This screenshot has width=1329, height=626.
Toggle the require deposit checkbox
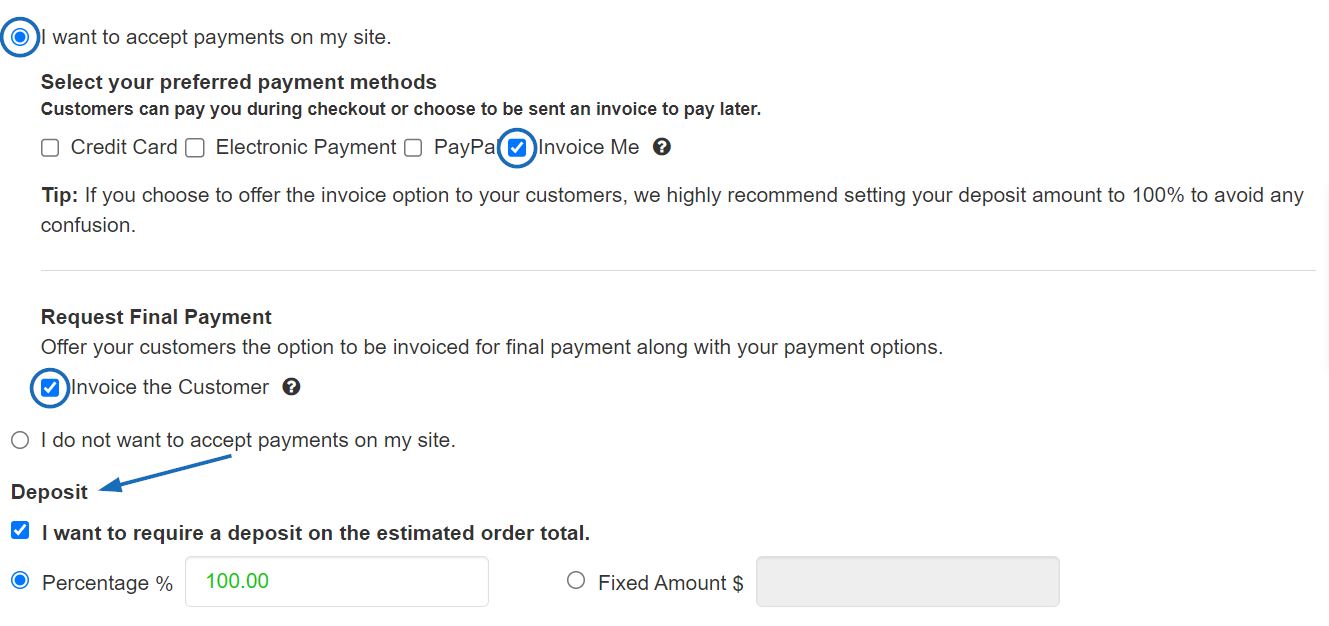[20, 530]
